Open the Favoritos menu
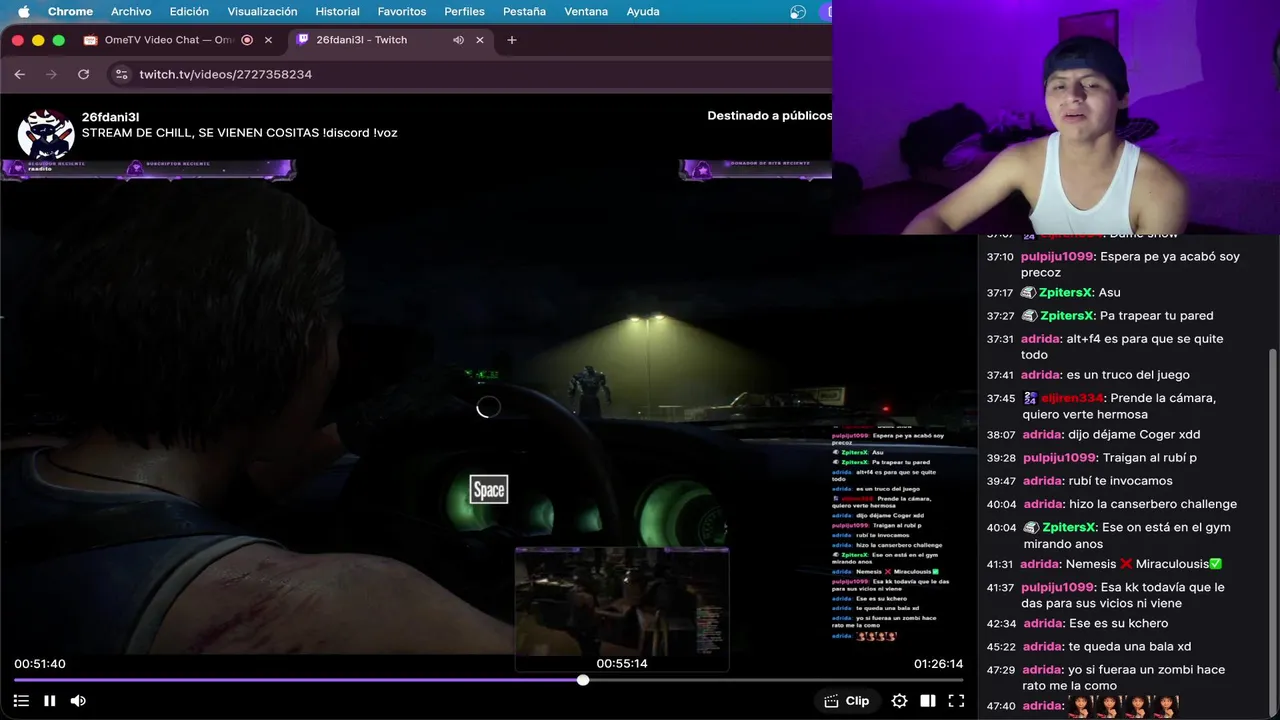 [x=402, y=11]
